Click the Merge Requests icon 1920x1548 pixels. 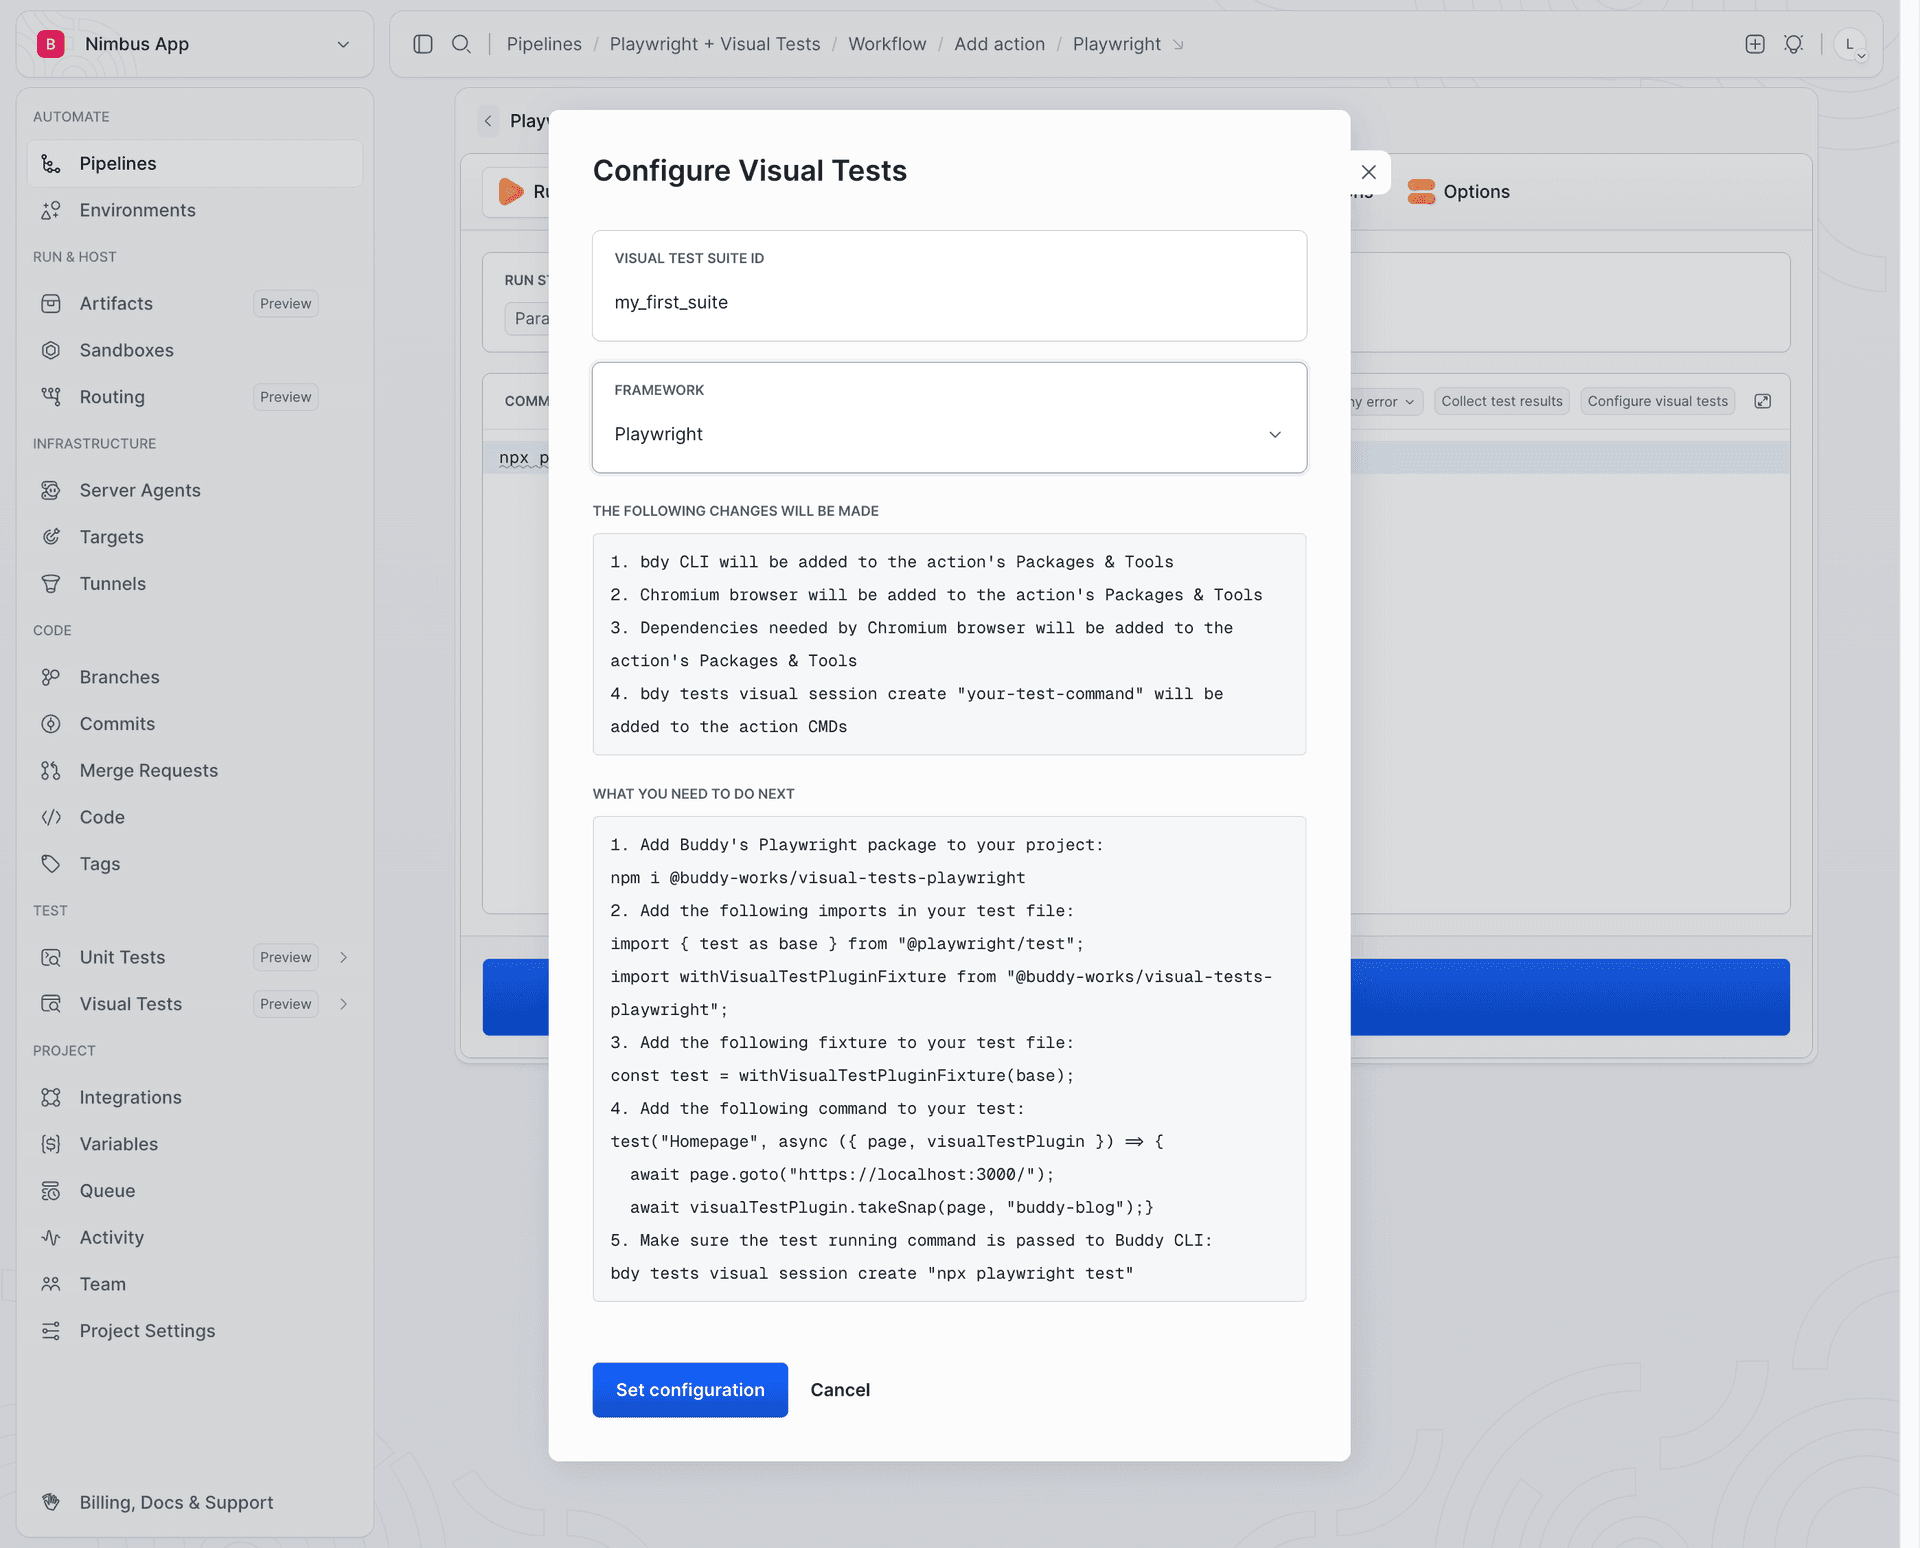51,770
